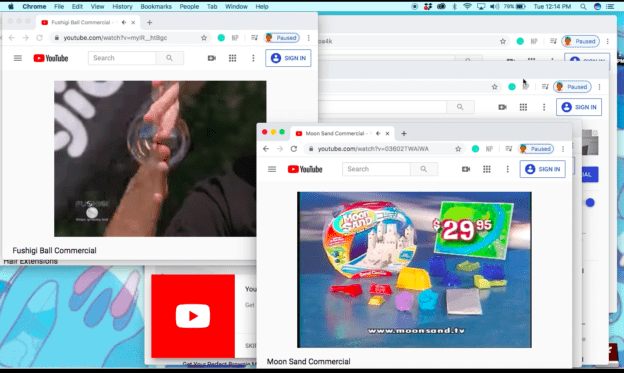624x373 pixels.
Task: Click the green extension icon in Moon Sand toolbar
Action: point(475,149)
